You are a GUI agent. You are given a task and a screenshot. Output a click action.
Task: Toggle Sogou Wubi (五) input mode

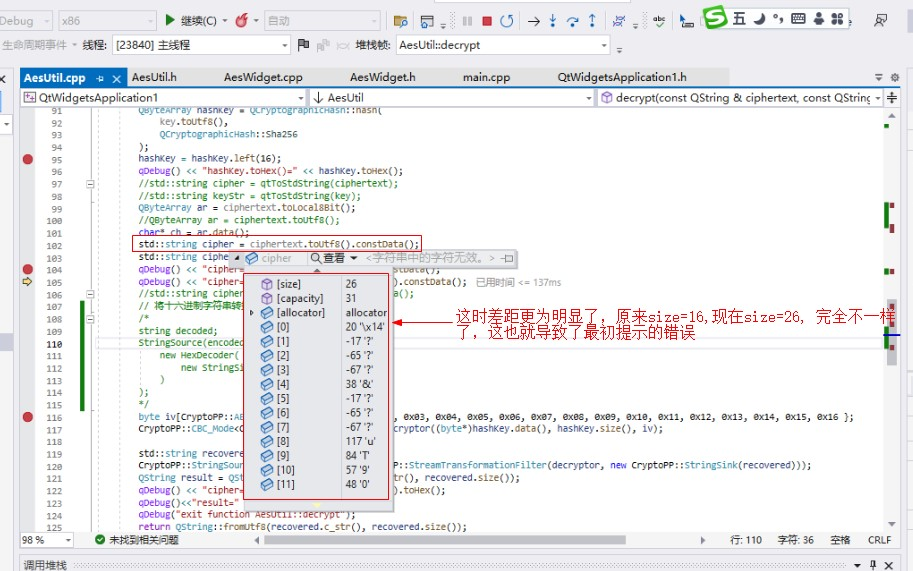point(739,19)
